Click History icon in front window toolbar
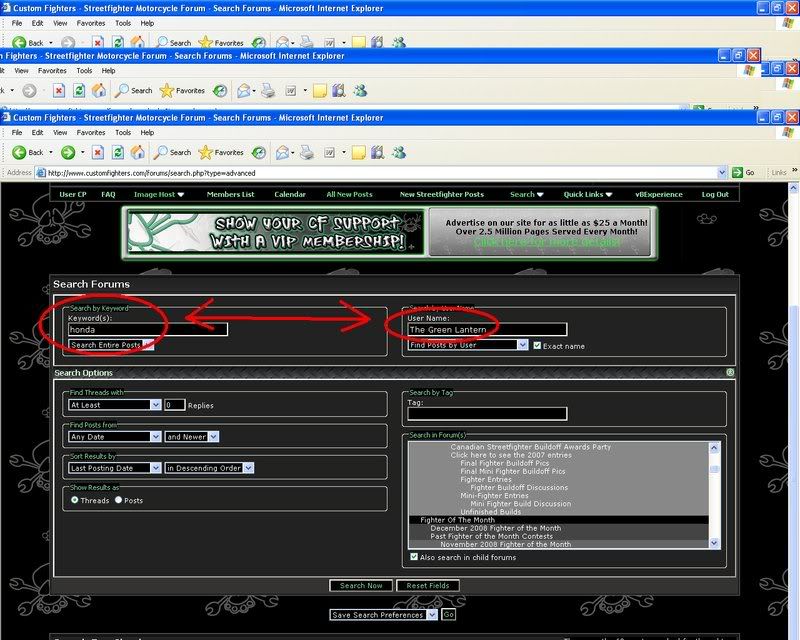The height and width of the screenshot is (640, 800). click(259, 152)
